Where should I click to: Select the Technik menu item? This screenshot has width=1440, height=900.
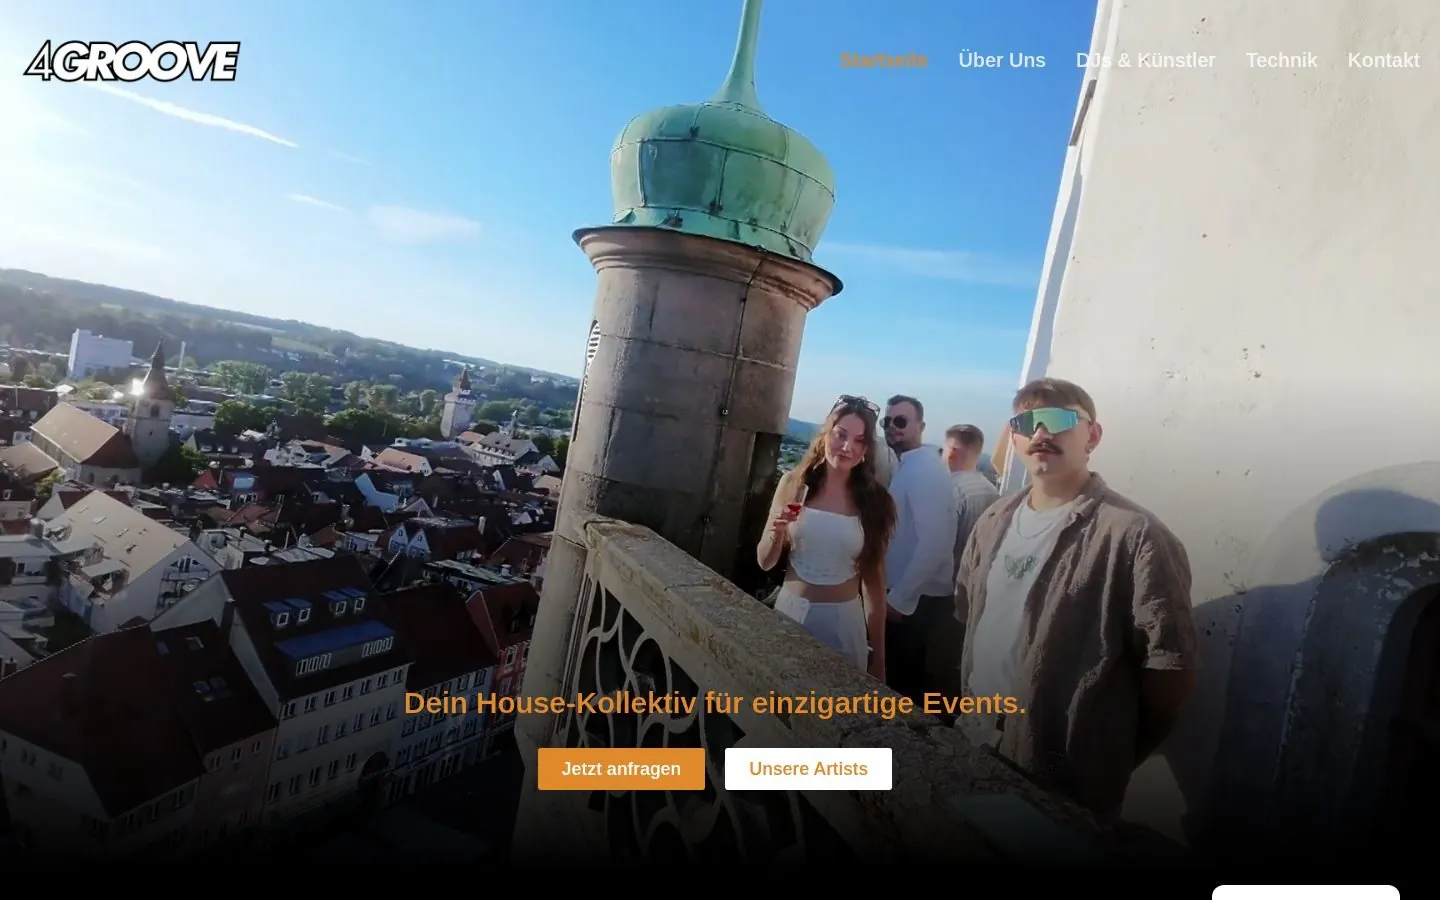click(x=1281, y=60)
